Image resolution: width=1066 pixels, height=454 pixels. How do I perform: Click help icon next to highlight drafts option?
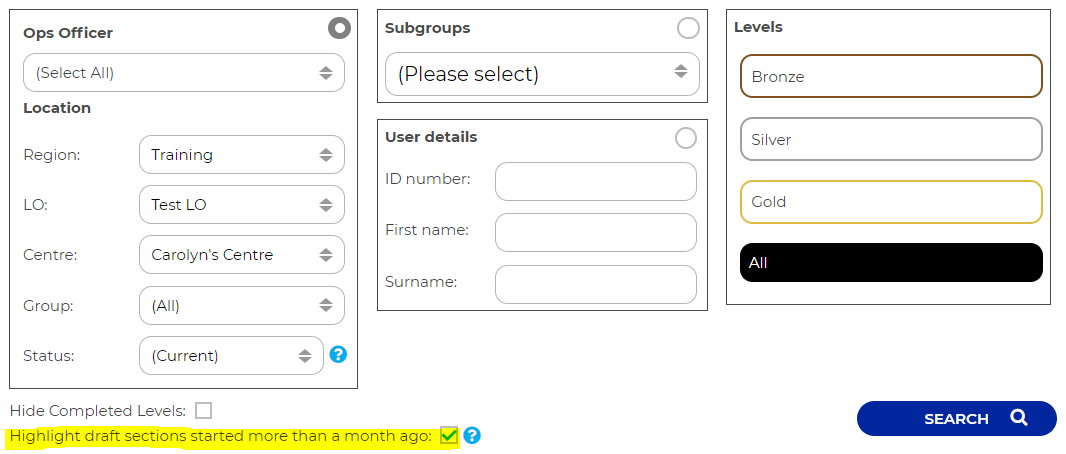tap(472, 435)
